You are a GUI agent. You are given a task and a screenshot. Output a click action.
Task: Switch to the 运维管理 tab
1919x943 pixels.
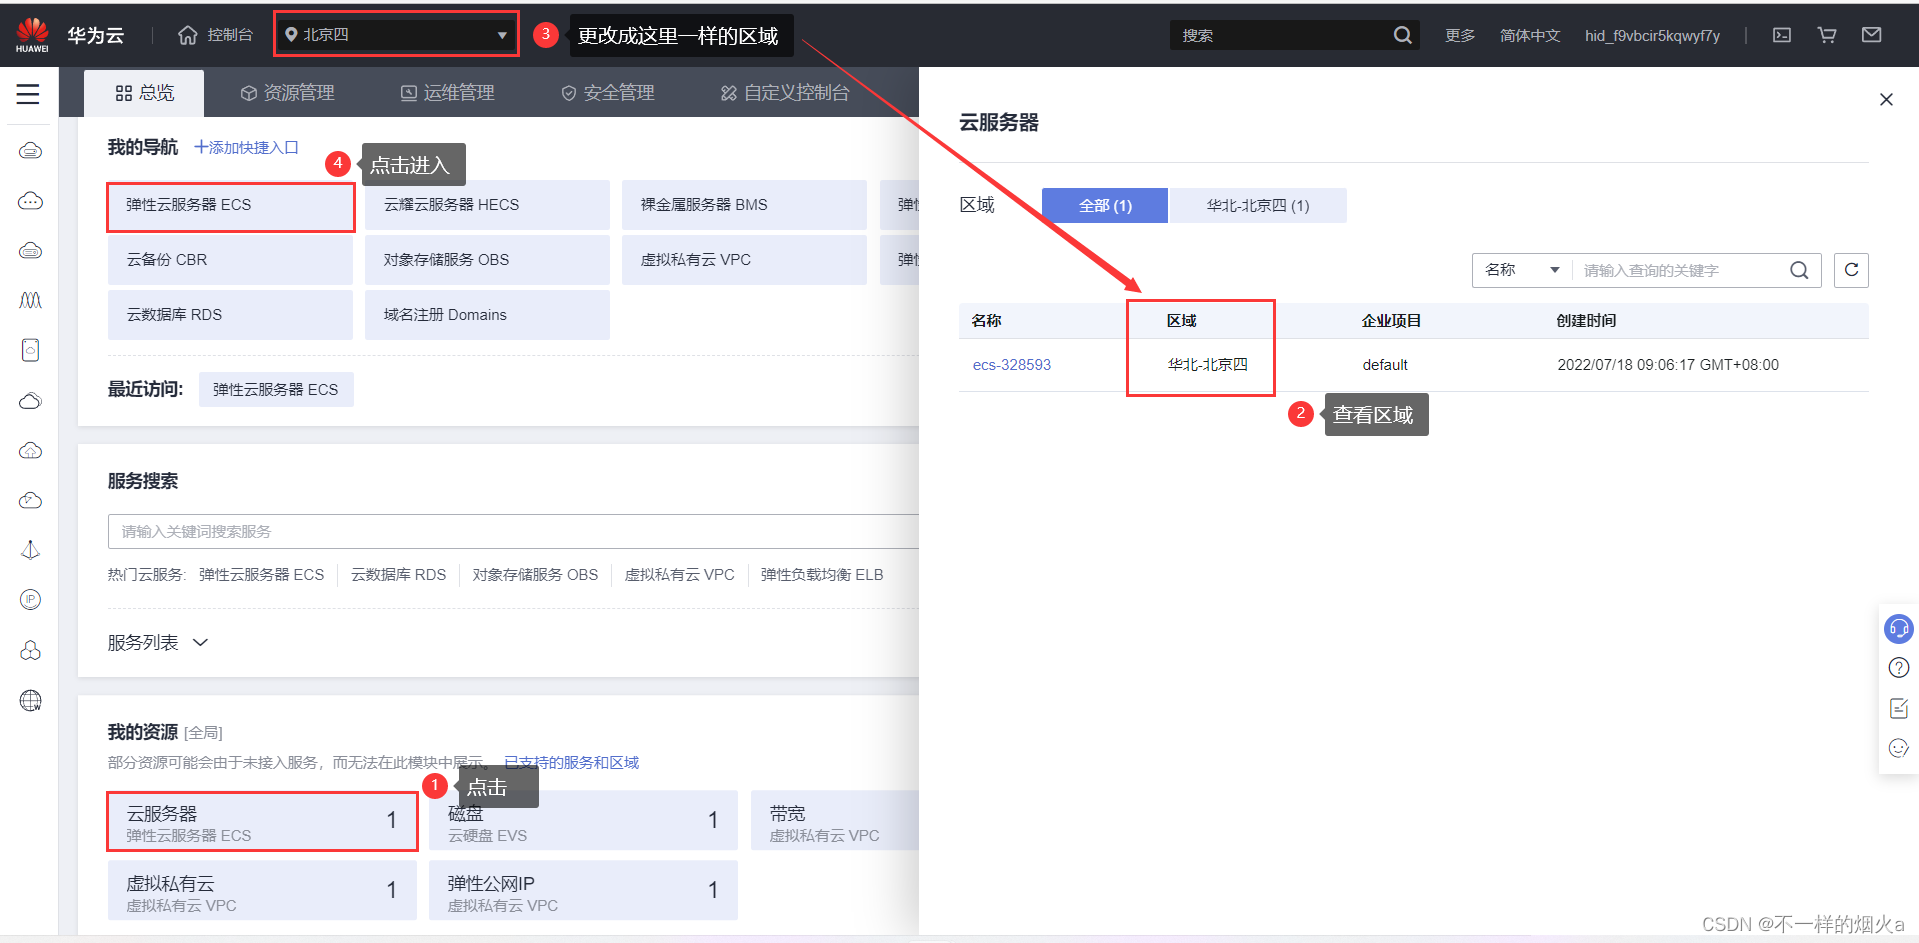pyautogui.click(x=447, y=93)
